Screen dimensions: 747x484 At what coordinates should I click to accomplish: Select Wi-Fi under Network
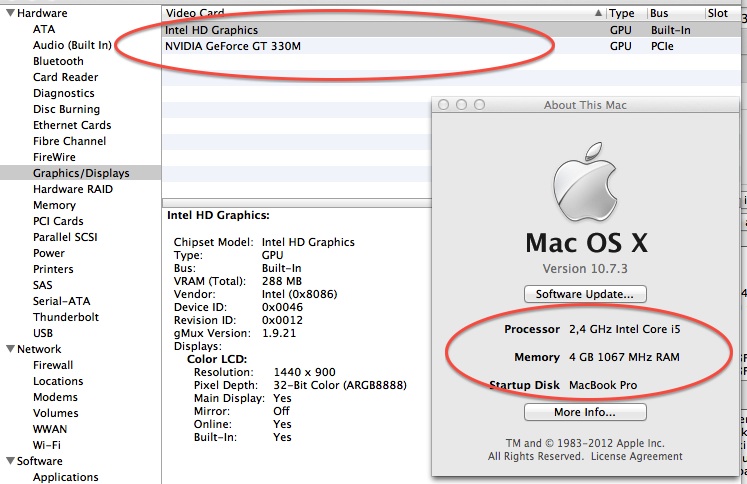(x=47, y=445)
